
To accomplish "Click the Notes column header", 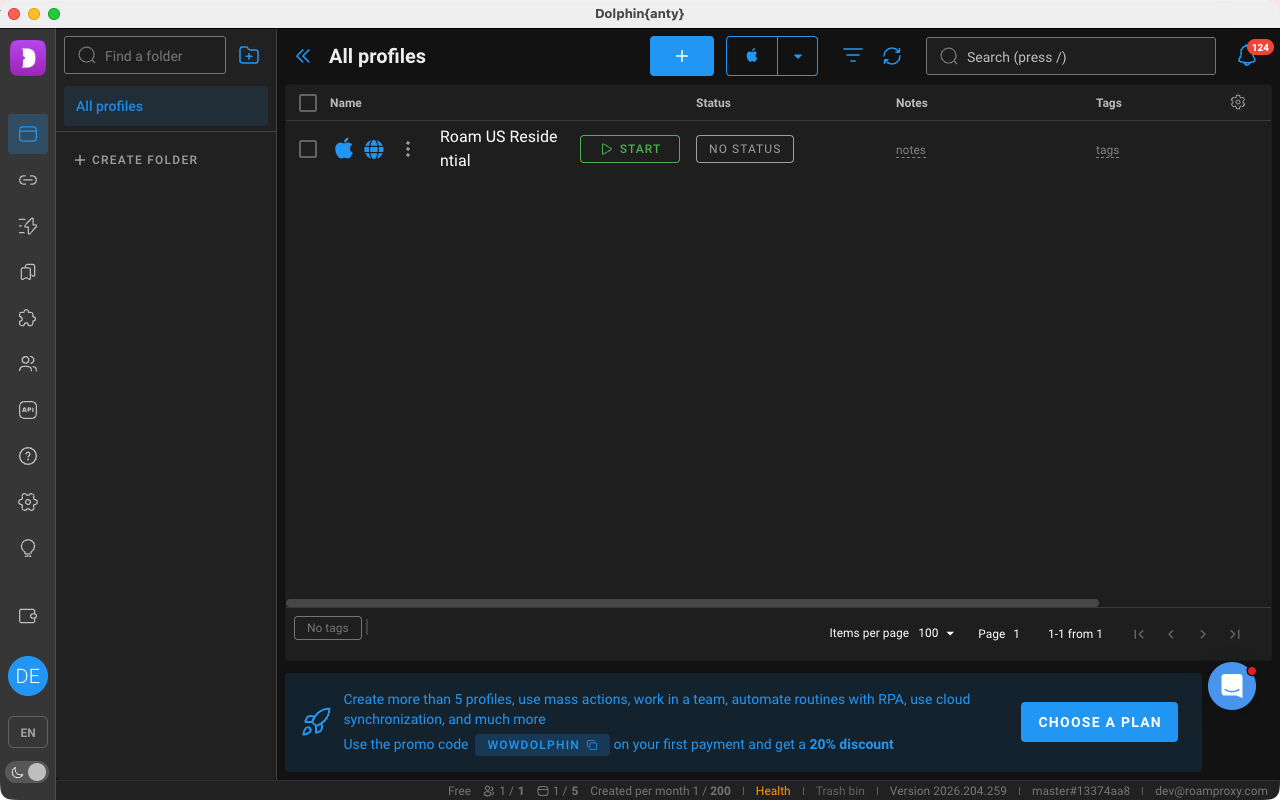I will [x=912, y=103].
